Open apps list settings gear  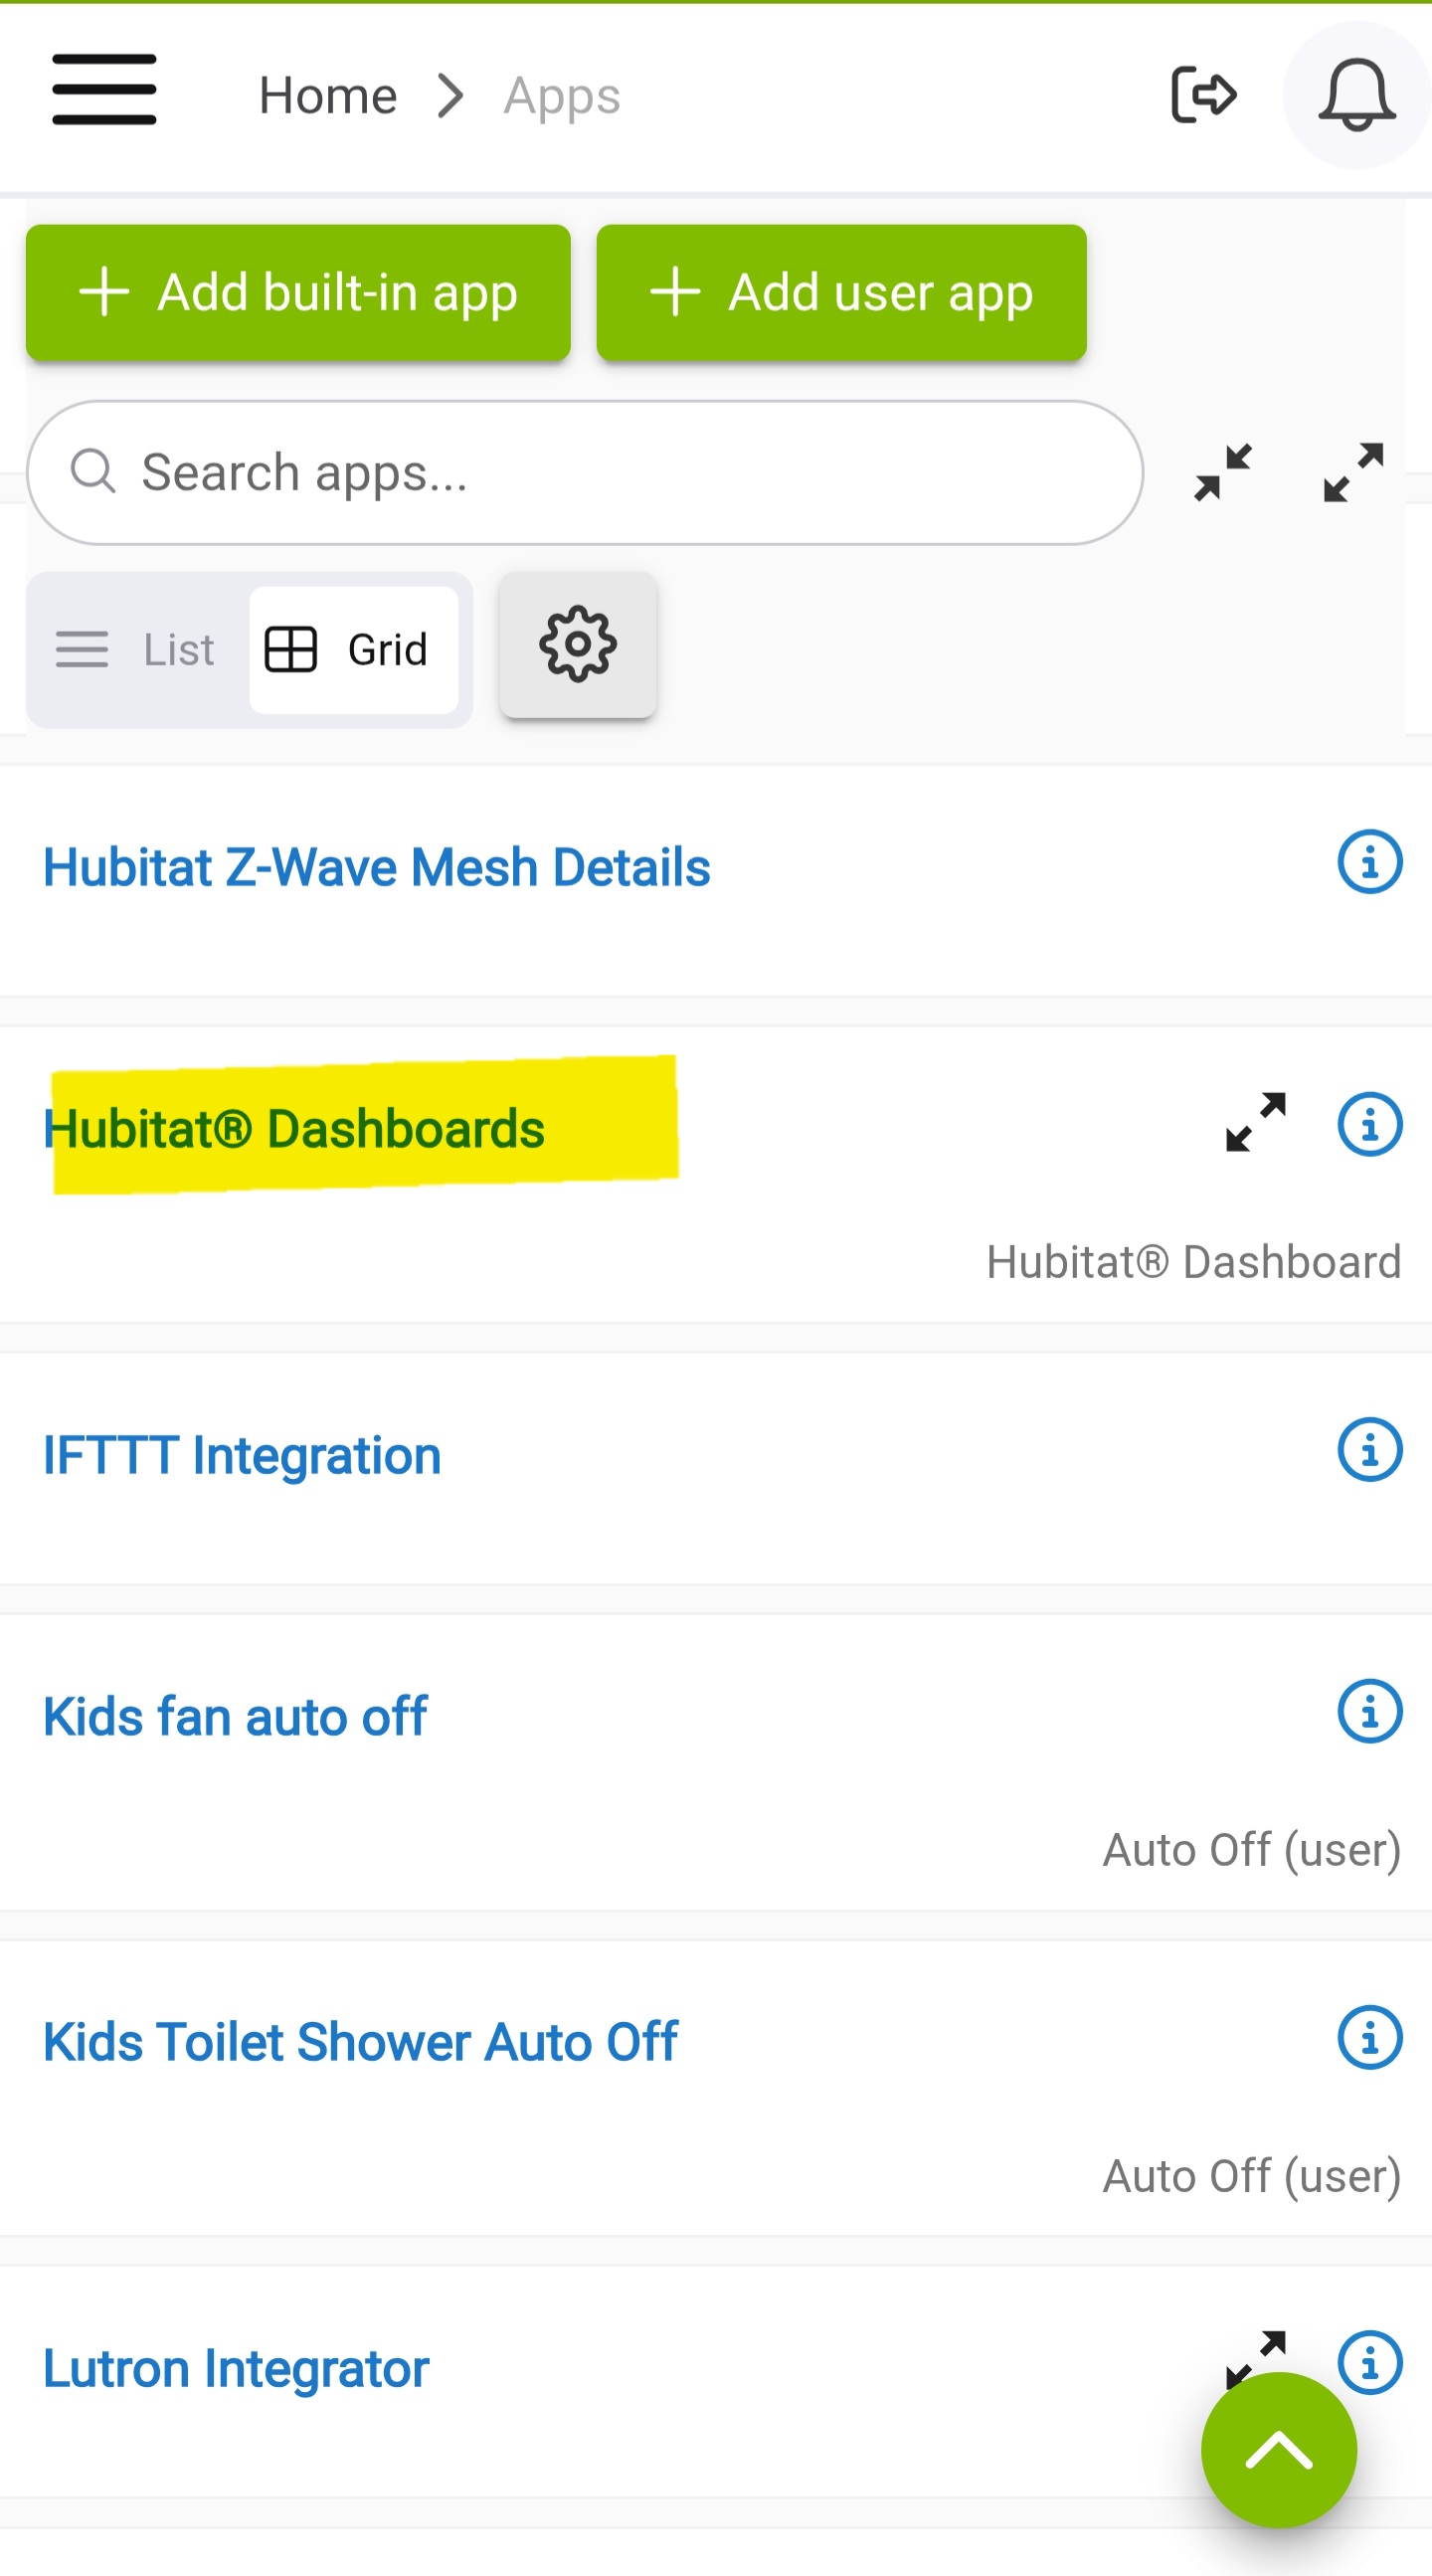(578, 645)
